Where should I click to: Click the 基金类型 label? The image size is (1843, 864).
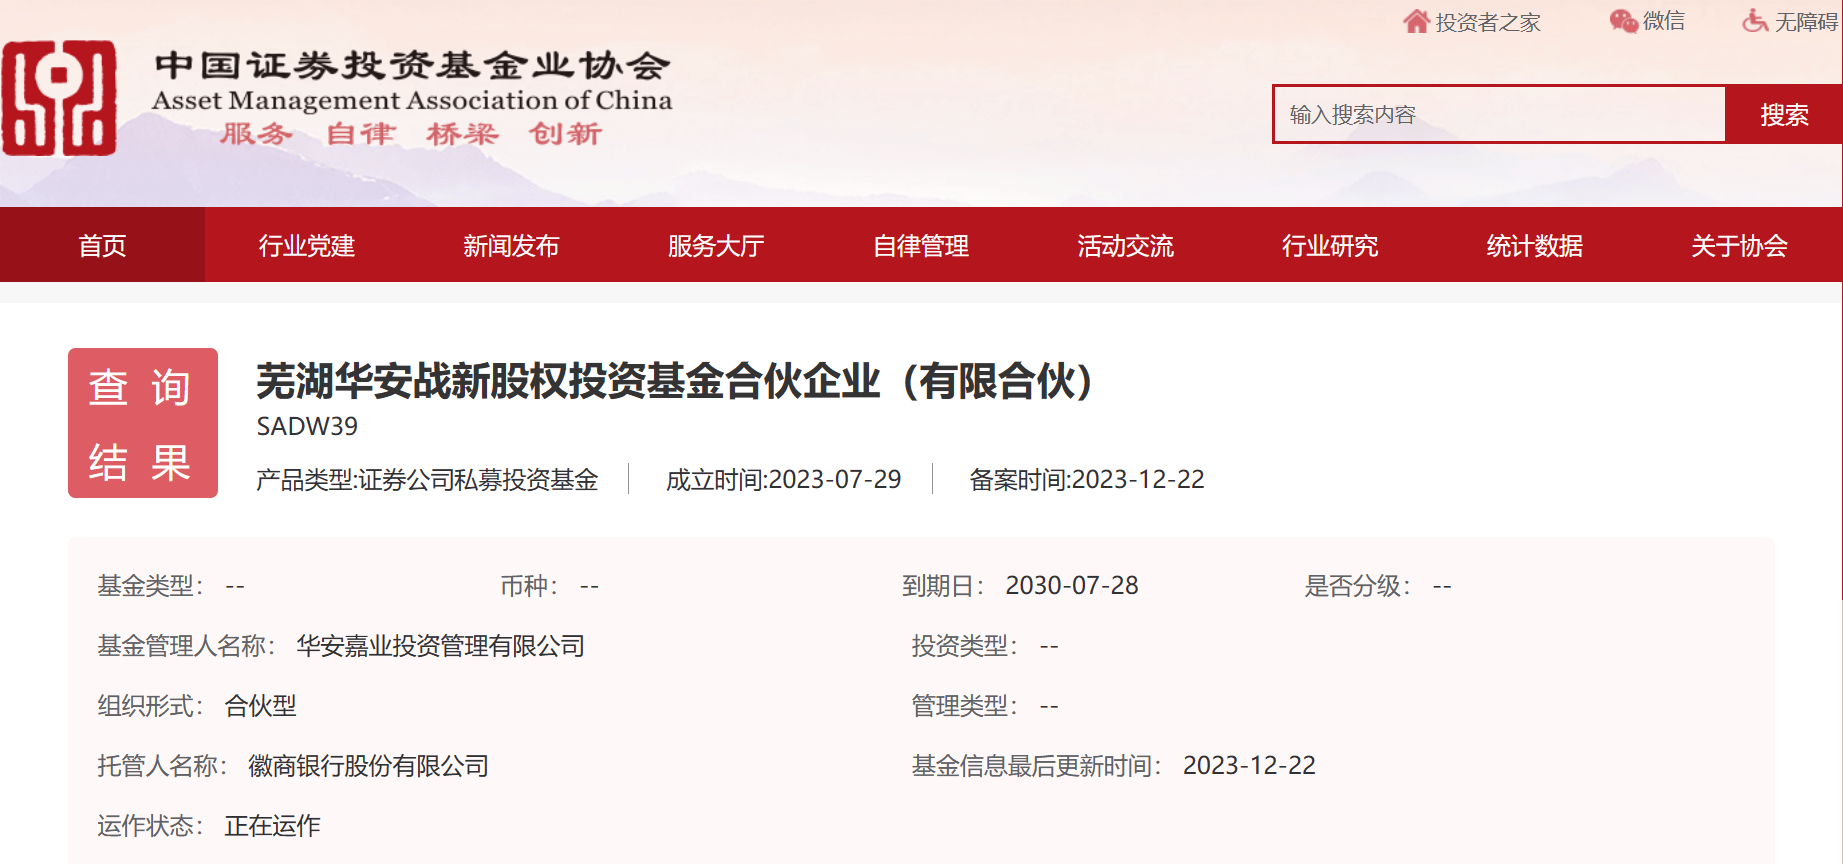(x=150, y=586)
